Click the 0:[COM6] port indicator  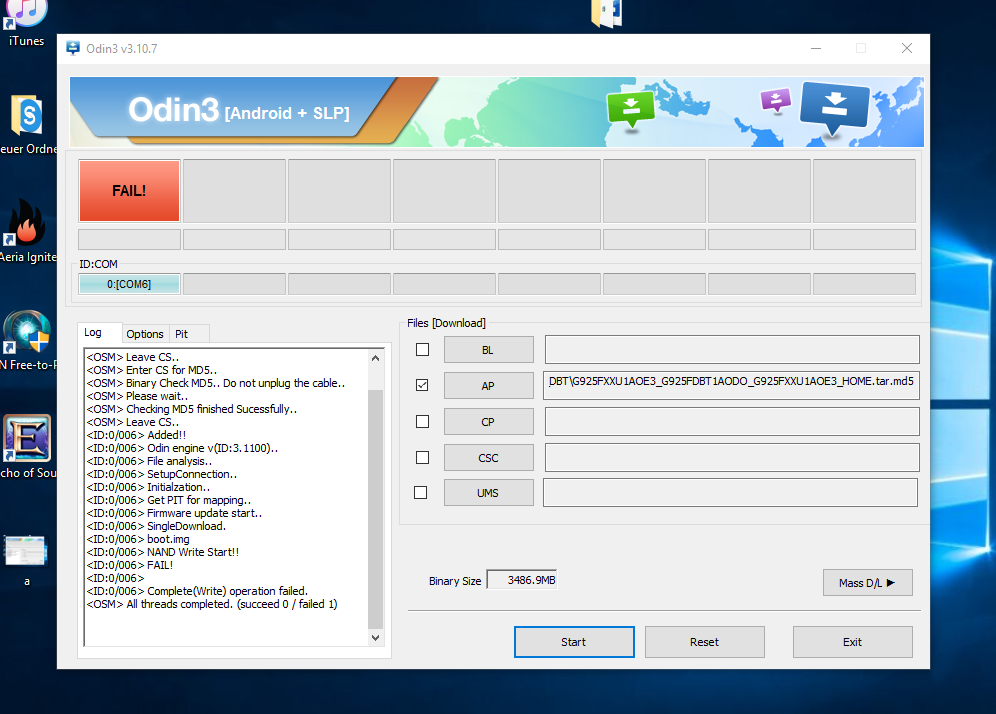pos(130,284)
